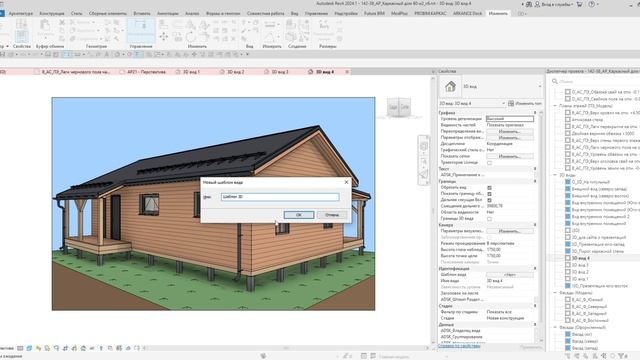
Task: Click Отмена in the new view template dialog
Action: coord(332,215)
